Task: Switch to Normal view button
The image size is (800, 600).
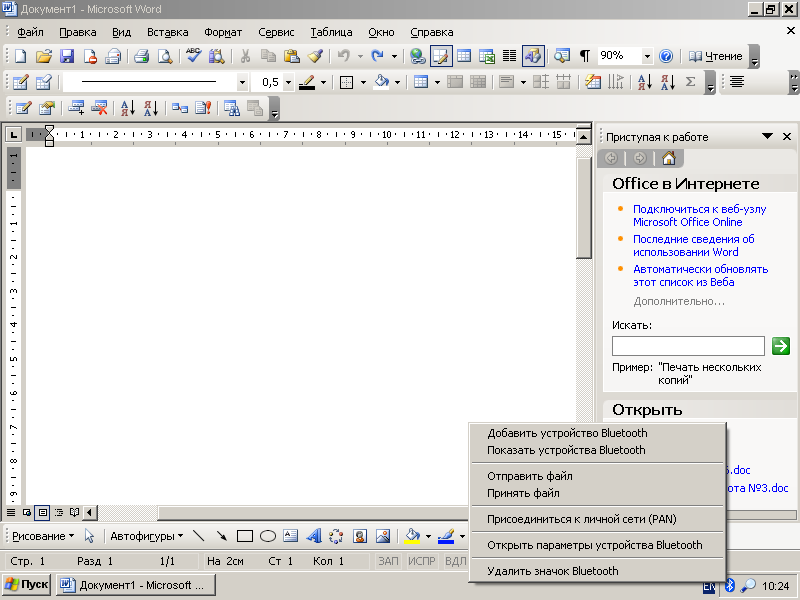Action: coord(11,512)
